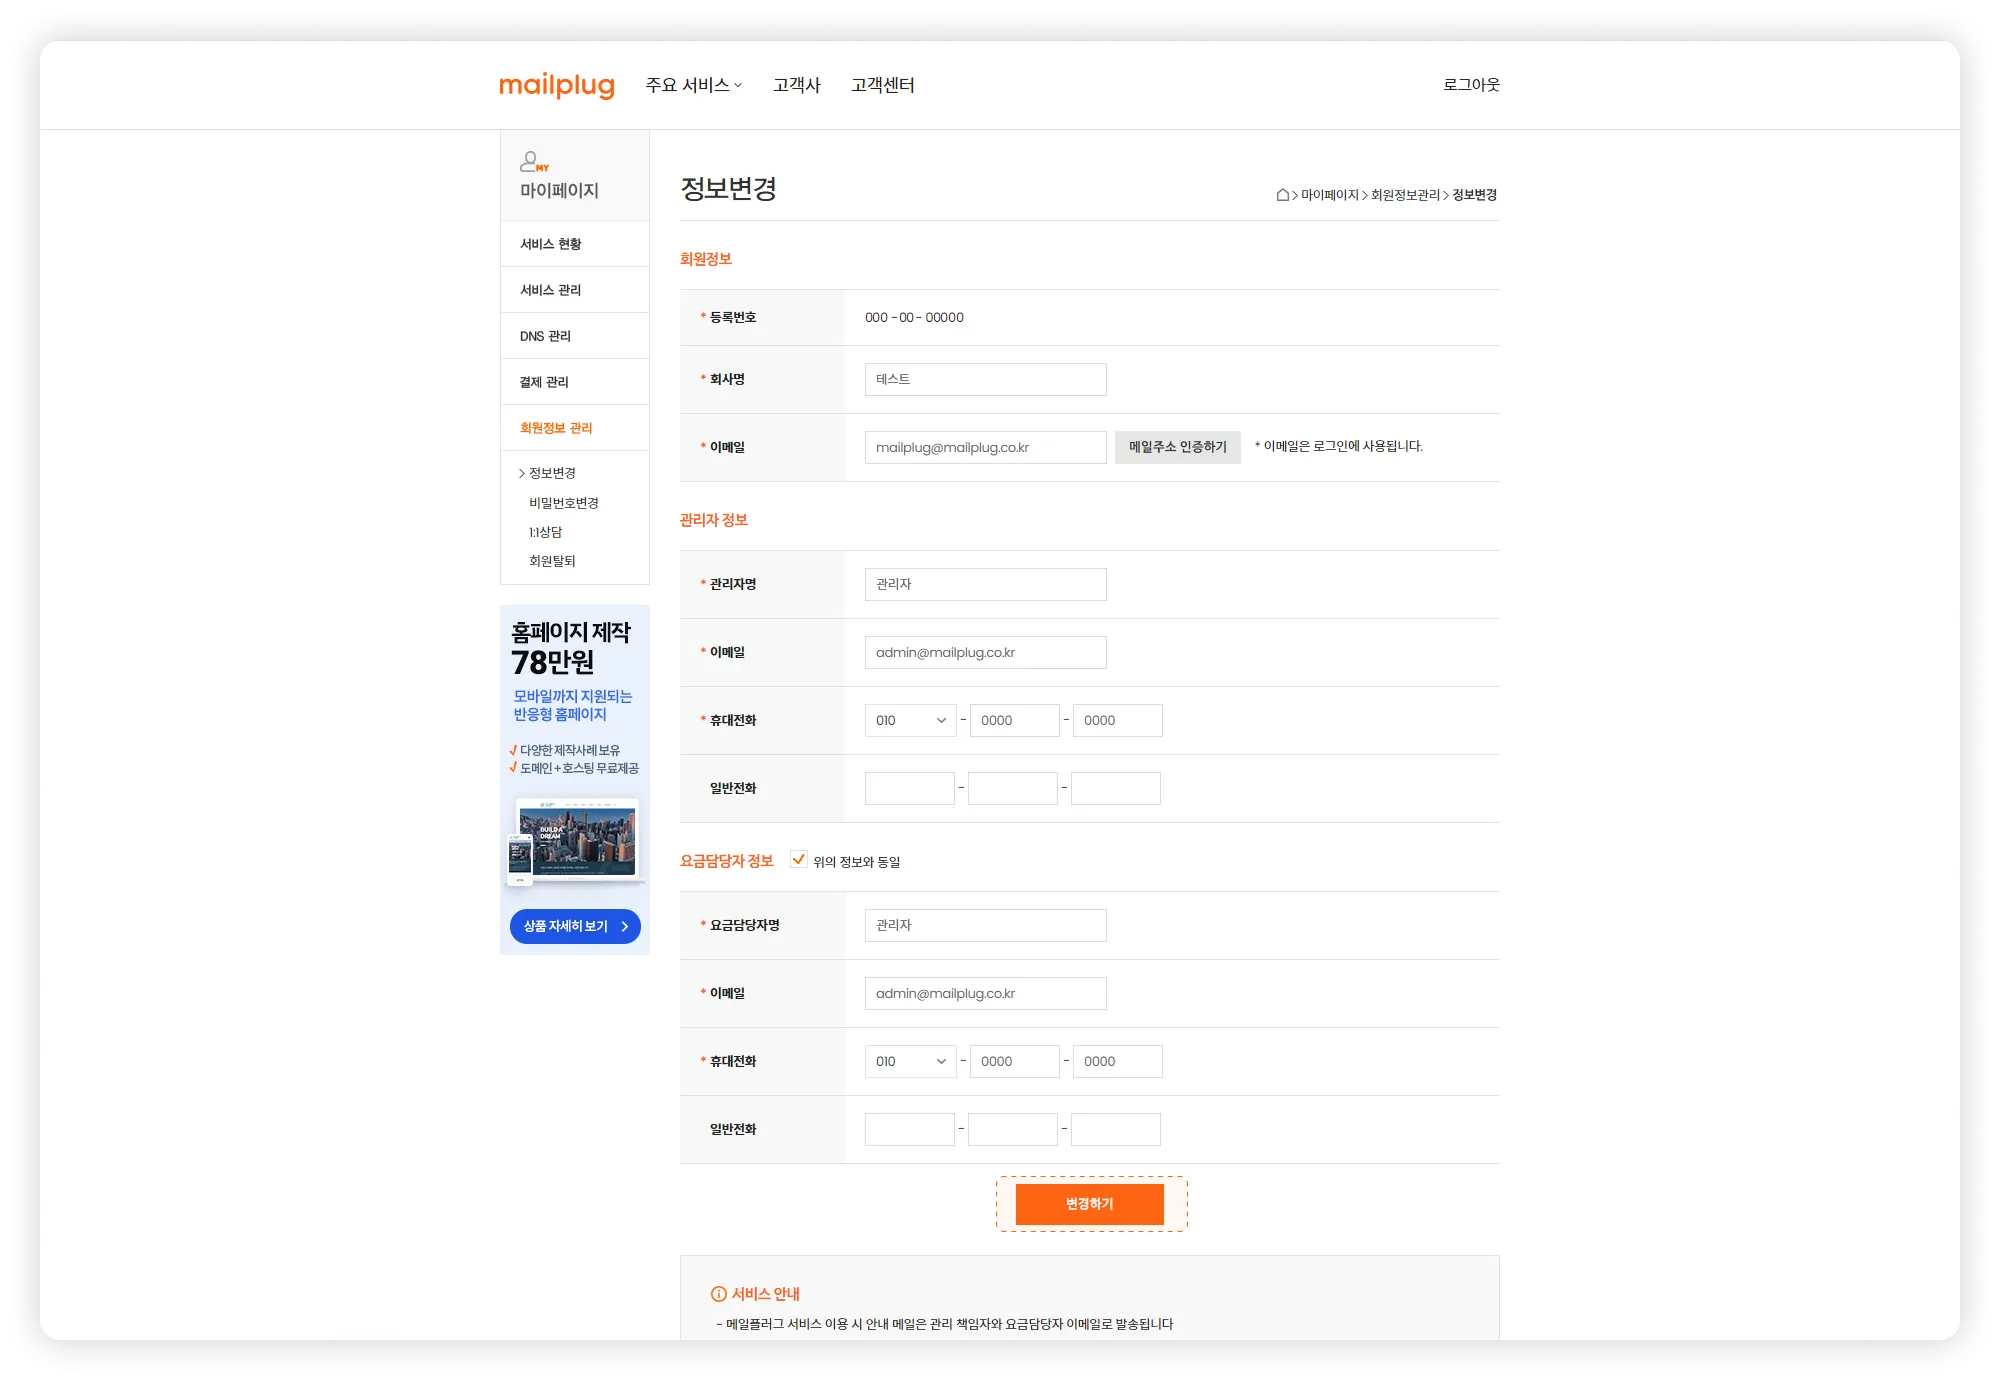Select 비밀번호변경 in sidebar
This screenshot has width=2000, height=1380.
click(563, 503)
